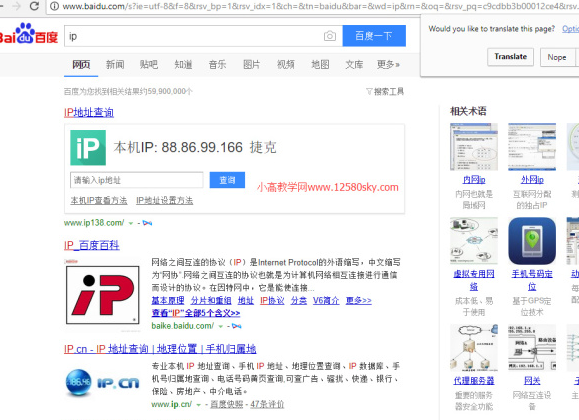The height and width of the screenshot is (420, 579).
Task: Click the Translate button
Action: [510, 57]
